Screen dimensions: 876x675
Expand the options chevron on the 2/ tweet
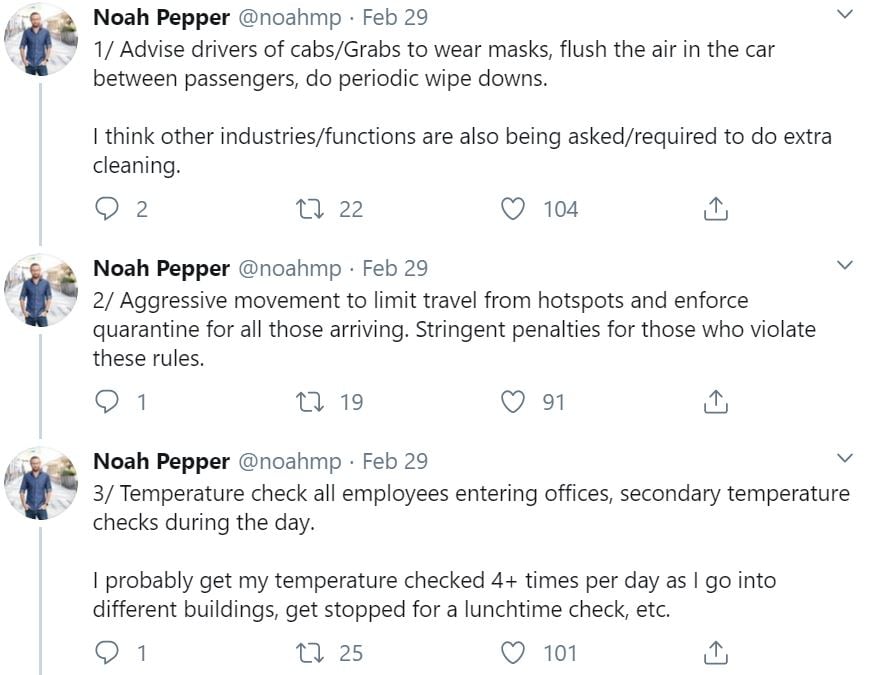845,266
